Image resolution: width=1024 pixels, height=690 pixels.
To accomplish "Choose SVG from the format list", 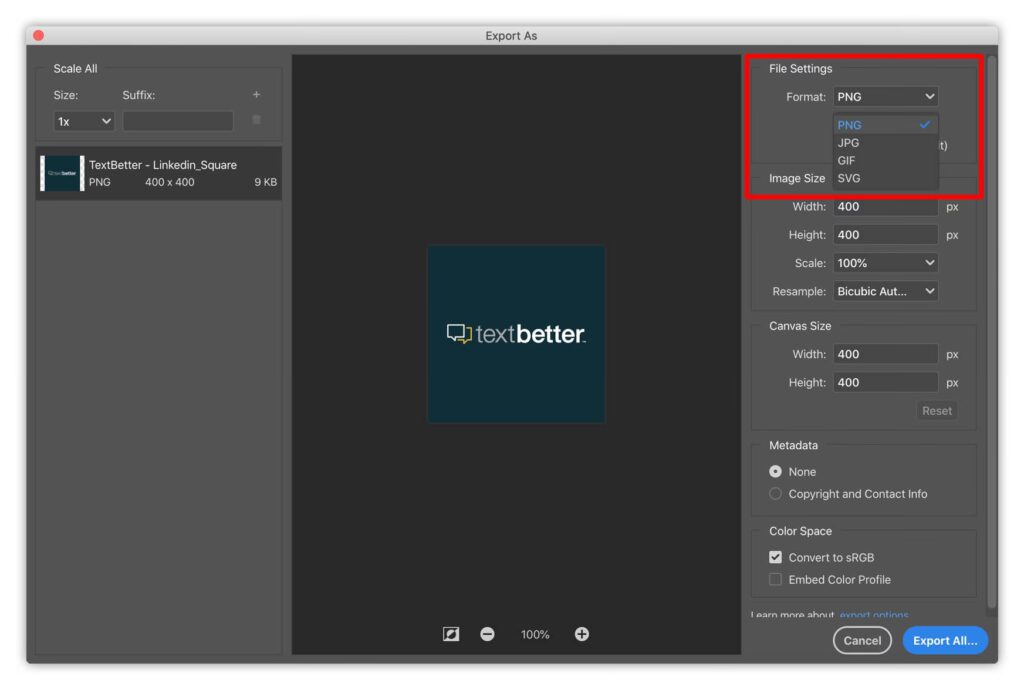I will pyautogui.click(x=849, y=178).
